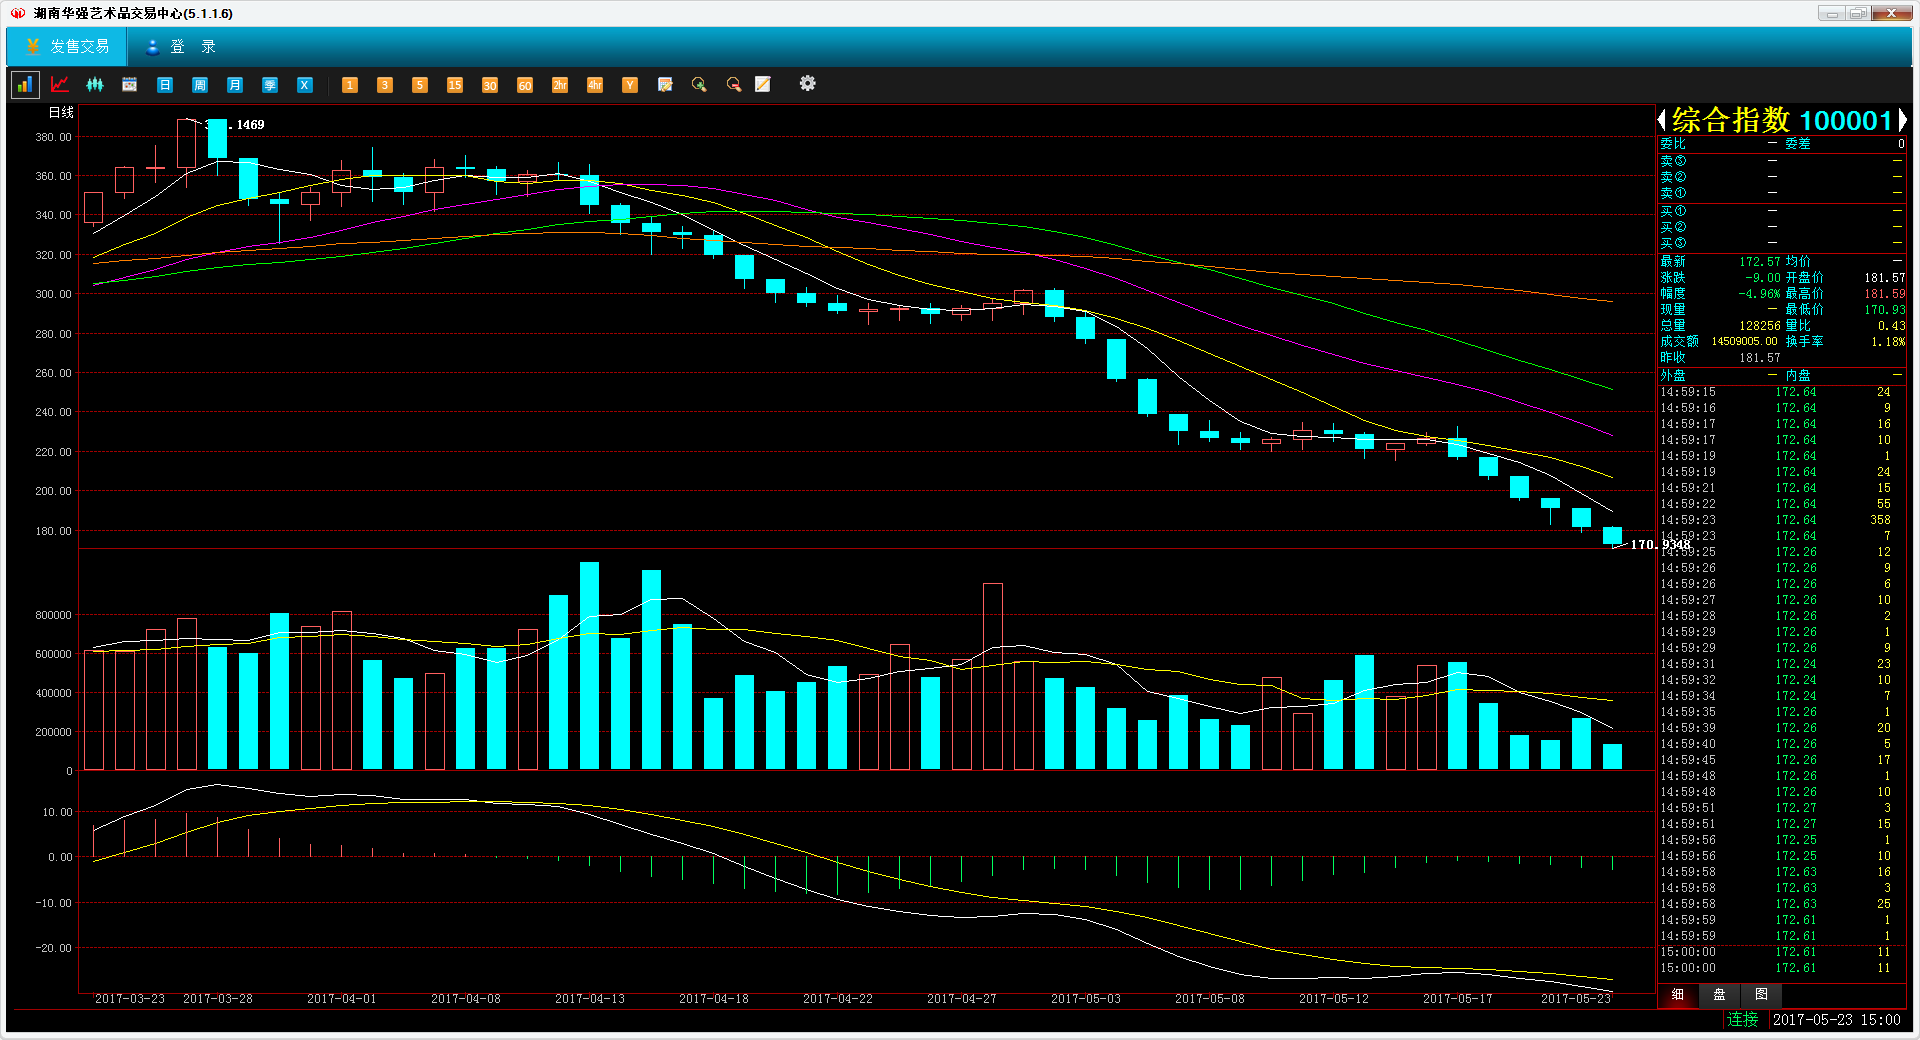
Task: Click the 综合指数 100001 title
Action: [1782, 120]
